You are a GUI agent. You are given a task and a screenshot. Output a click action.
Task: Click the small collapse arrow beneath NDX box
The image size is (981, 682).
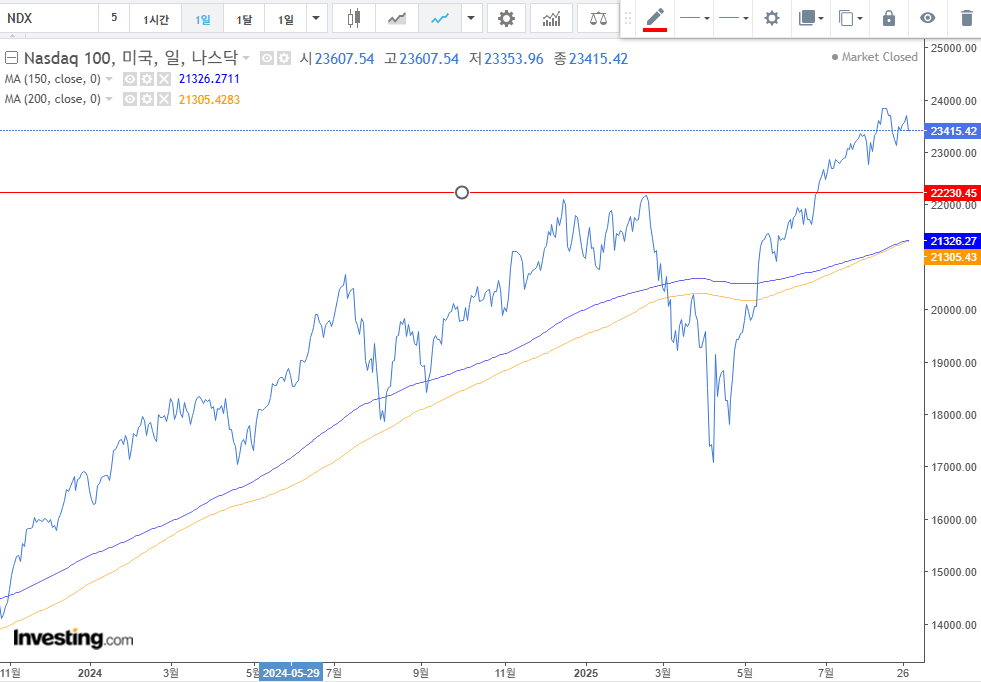point(12,37)
